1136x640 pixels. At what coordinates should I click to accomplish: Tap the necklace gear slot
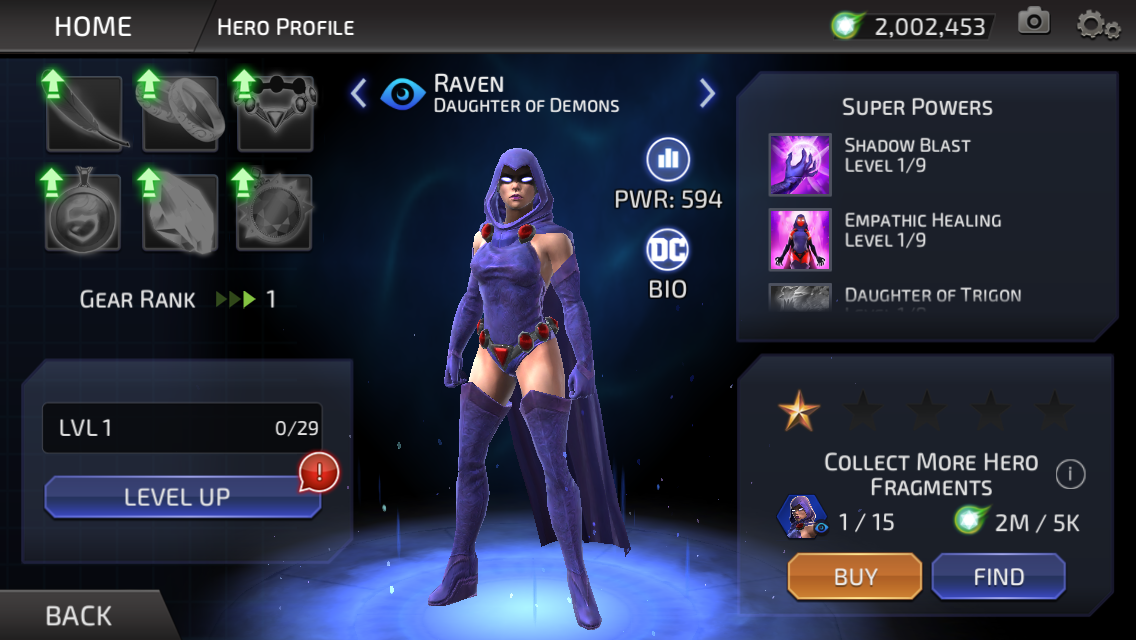(275, 113)
